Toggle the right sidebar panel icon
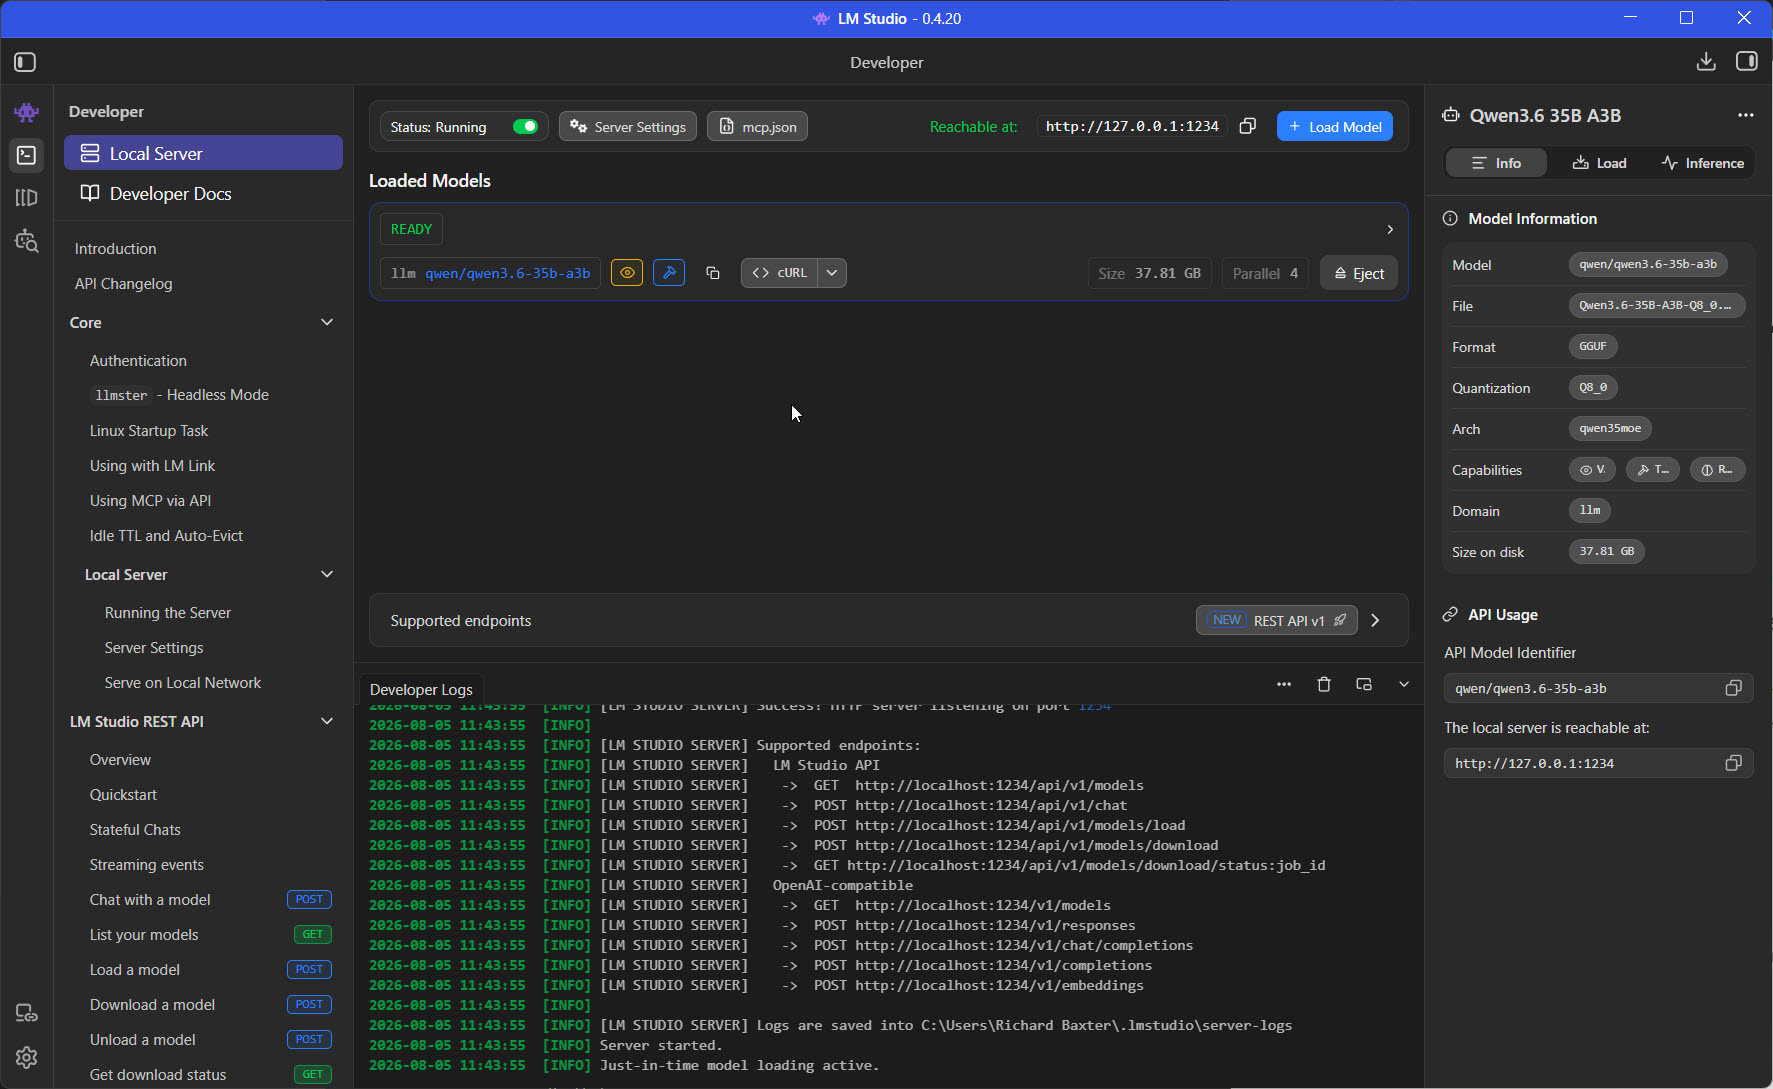This screenshot has width=1773, height=1089. click(1746, 62)
